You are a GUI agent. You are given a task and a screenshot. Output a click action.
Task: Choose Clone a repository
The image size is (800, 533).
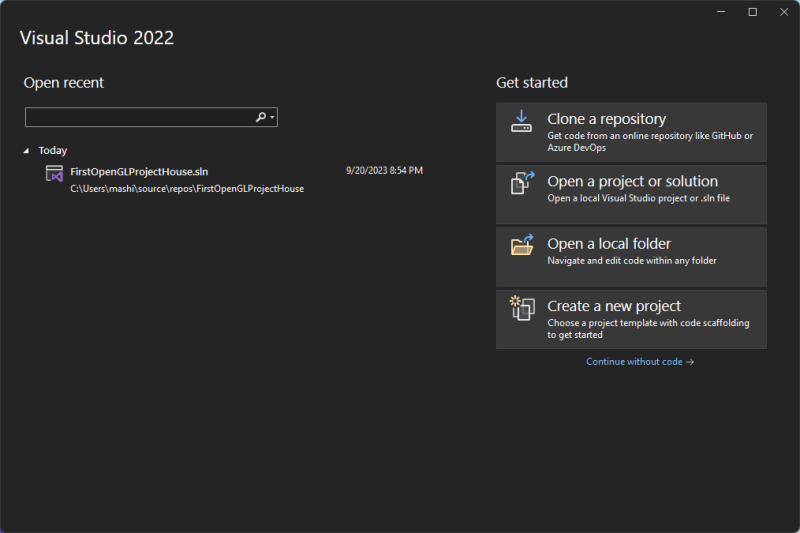coord(631,133)
